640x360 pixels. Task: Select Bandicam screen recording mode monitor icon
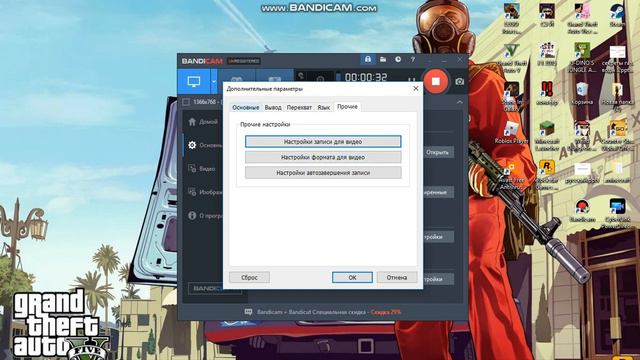pyautogui.click(x=193, y=81)
